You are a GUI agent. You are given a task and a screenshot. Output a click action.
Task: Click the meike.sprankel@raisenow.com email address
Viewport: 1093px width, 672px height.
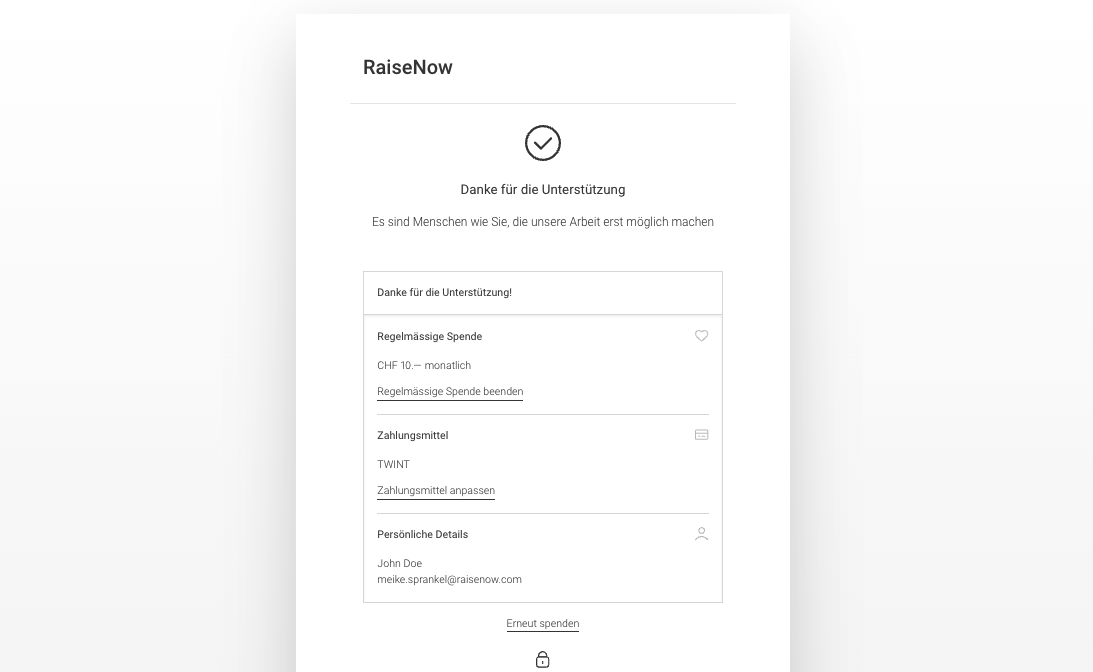(x=449, y=579)
